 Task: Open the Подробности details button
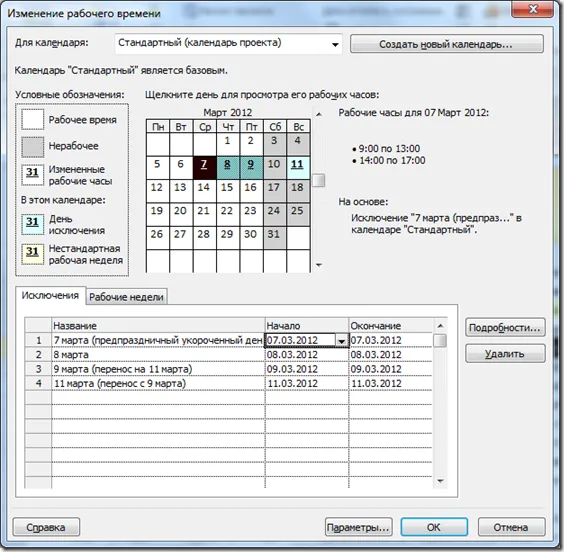tap(505, 328)
